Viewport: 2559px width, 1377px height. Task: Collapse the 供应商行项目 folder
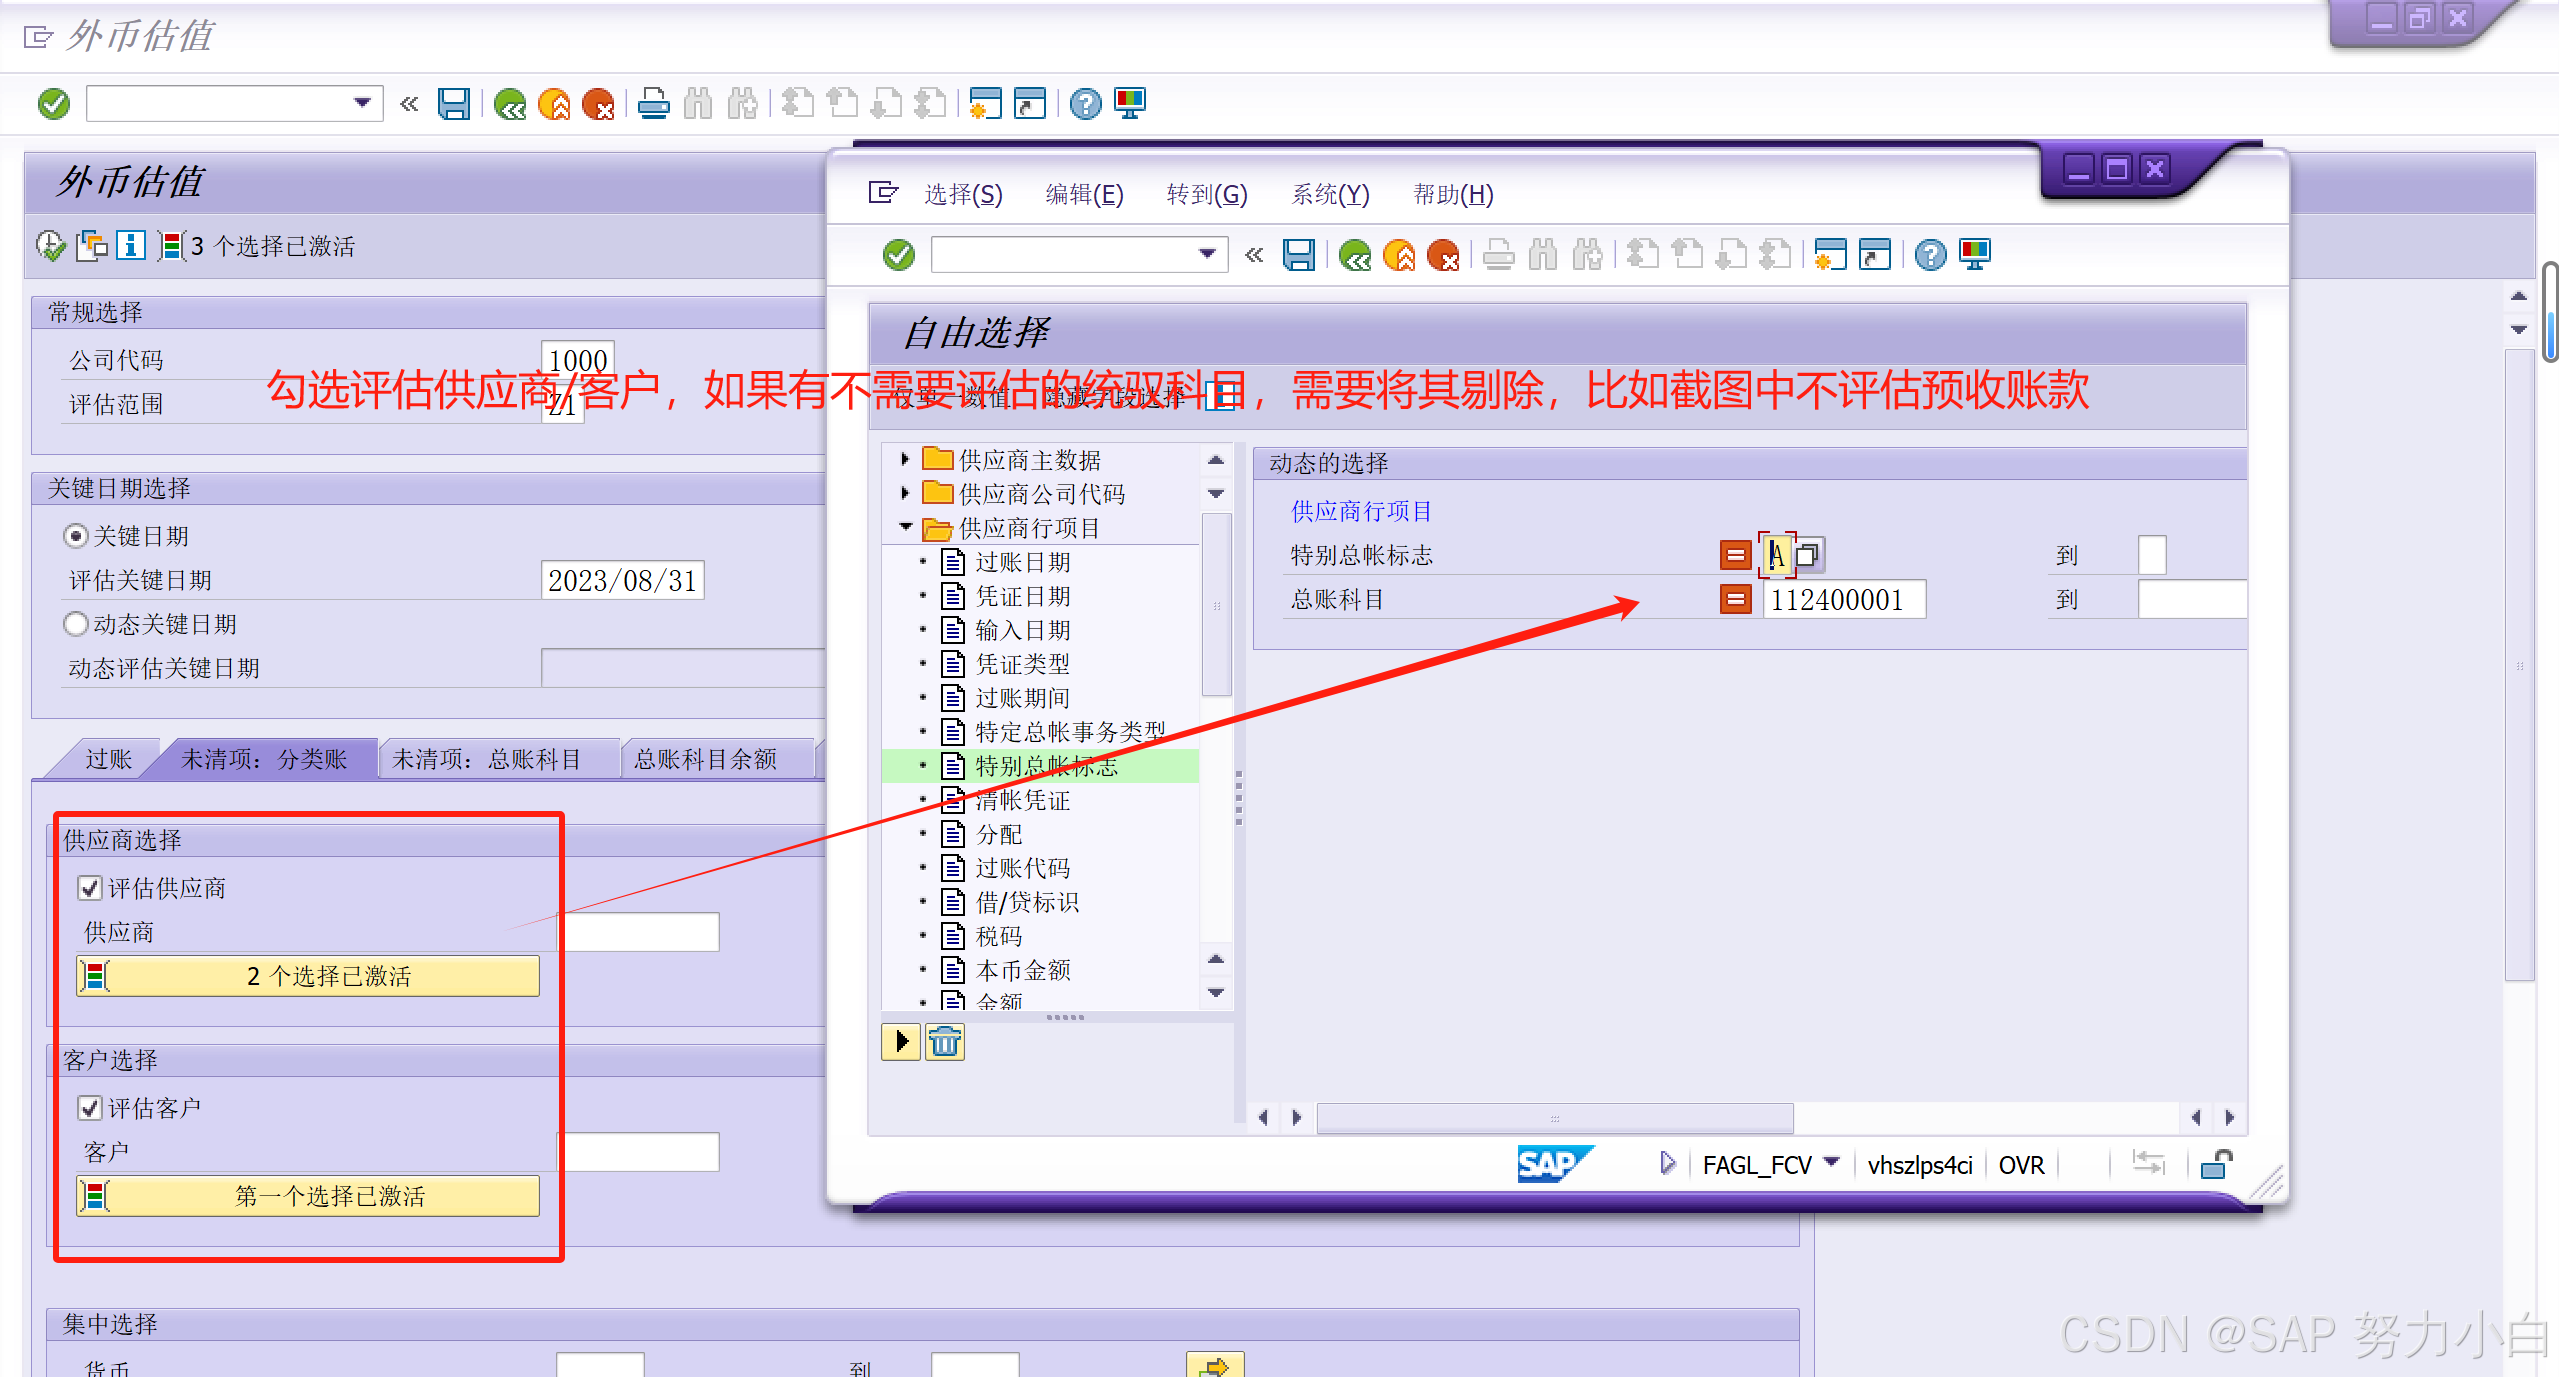click(905, 527)
